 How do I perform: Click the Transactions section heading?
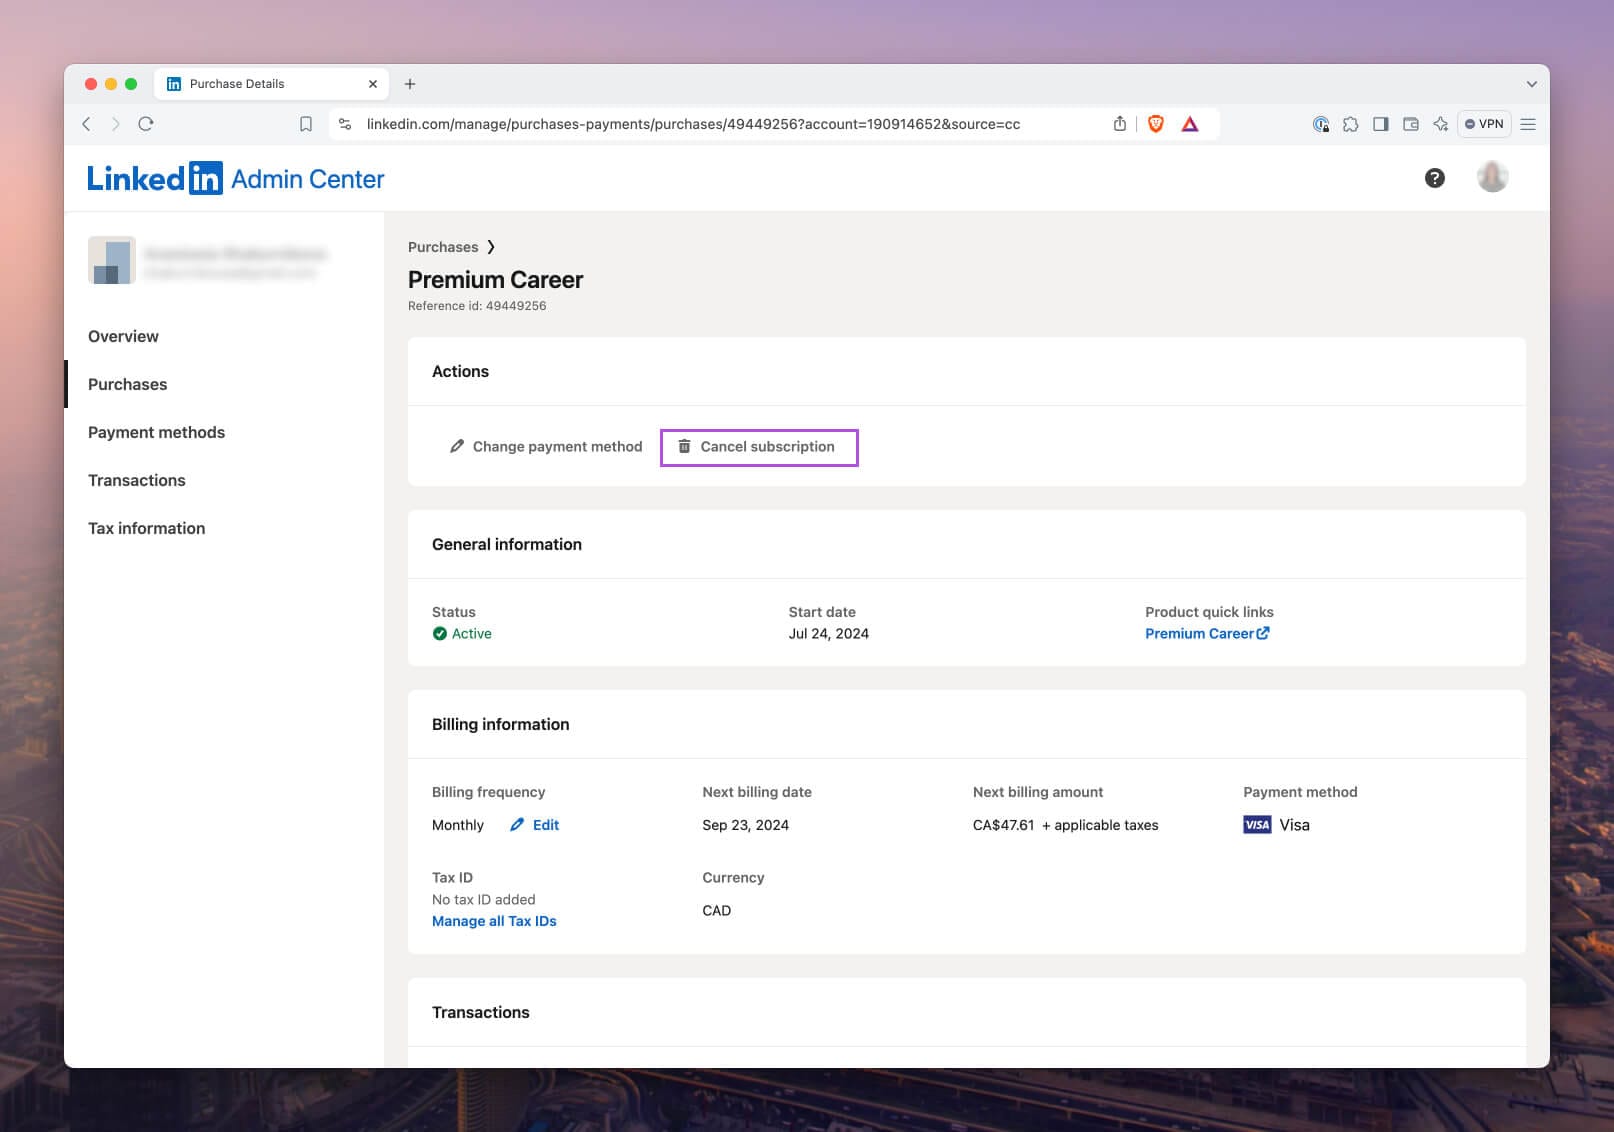tap(481, 1012)
